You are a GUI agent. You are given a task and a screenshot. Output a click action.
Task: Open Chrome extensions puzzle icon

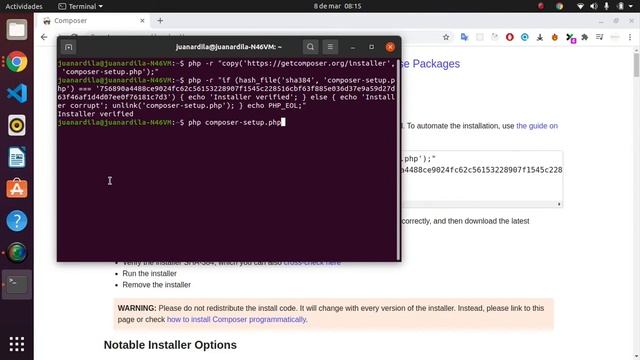[x=584, y=37]
